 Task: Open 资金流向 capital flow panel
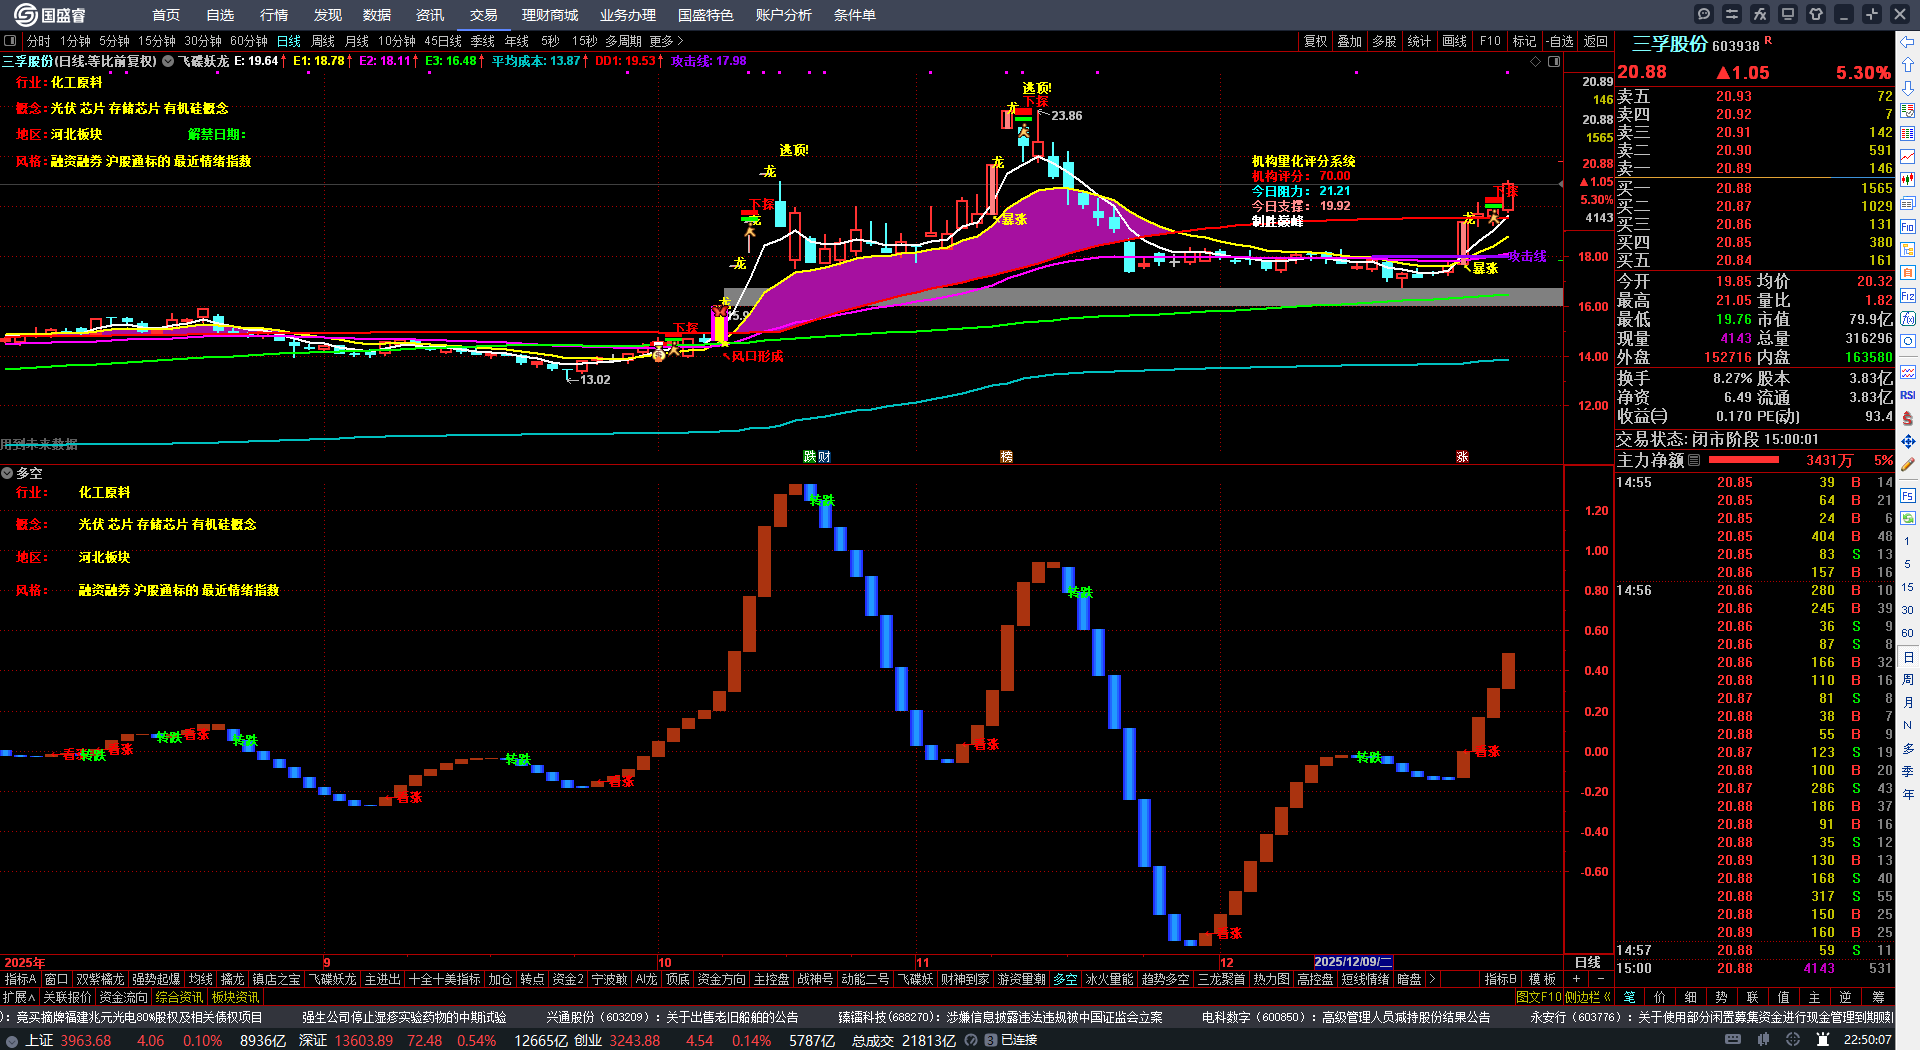123,997
